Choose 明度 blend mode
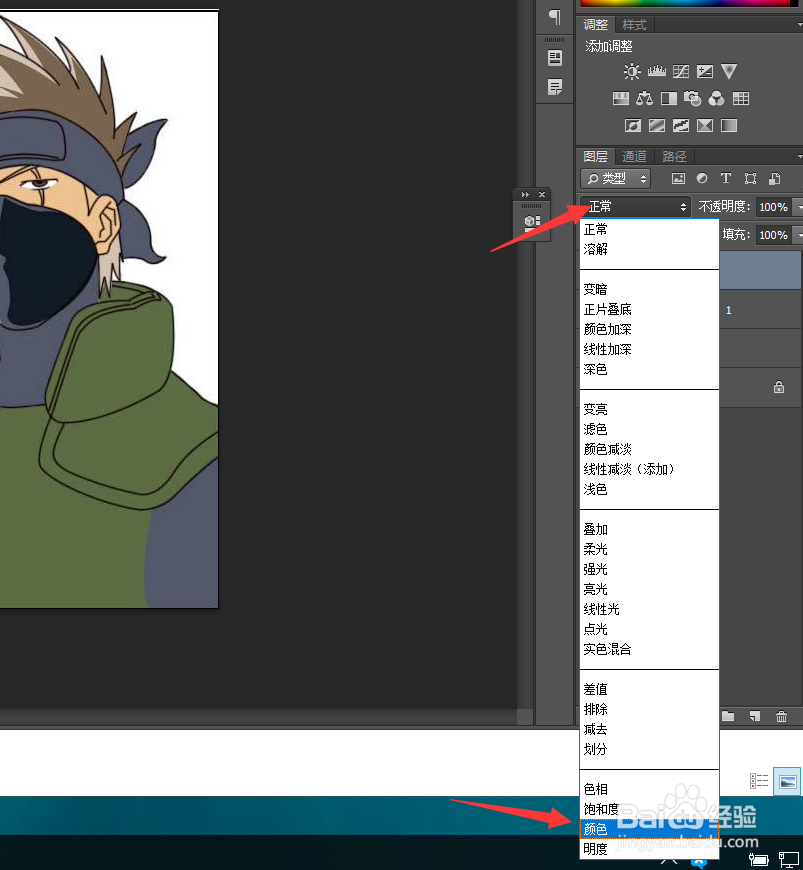The image size is (803, 870). tap(649, 849)
